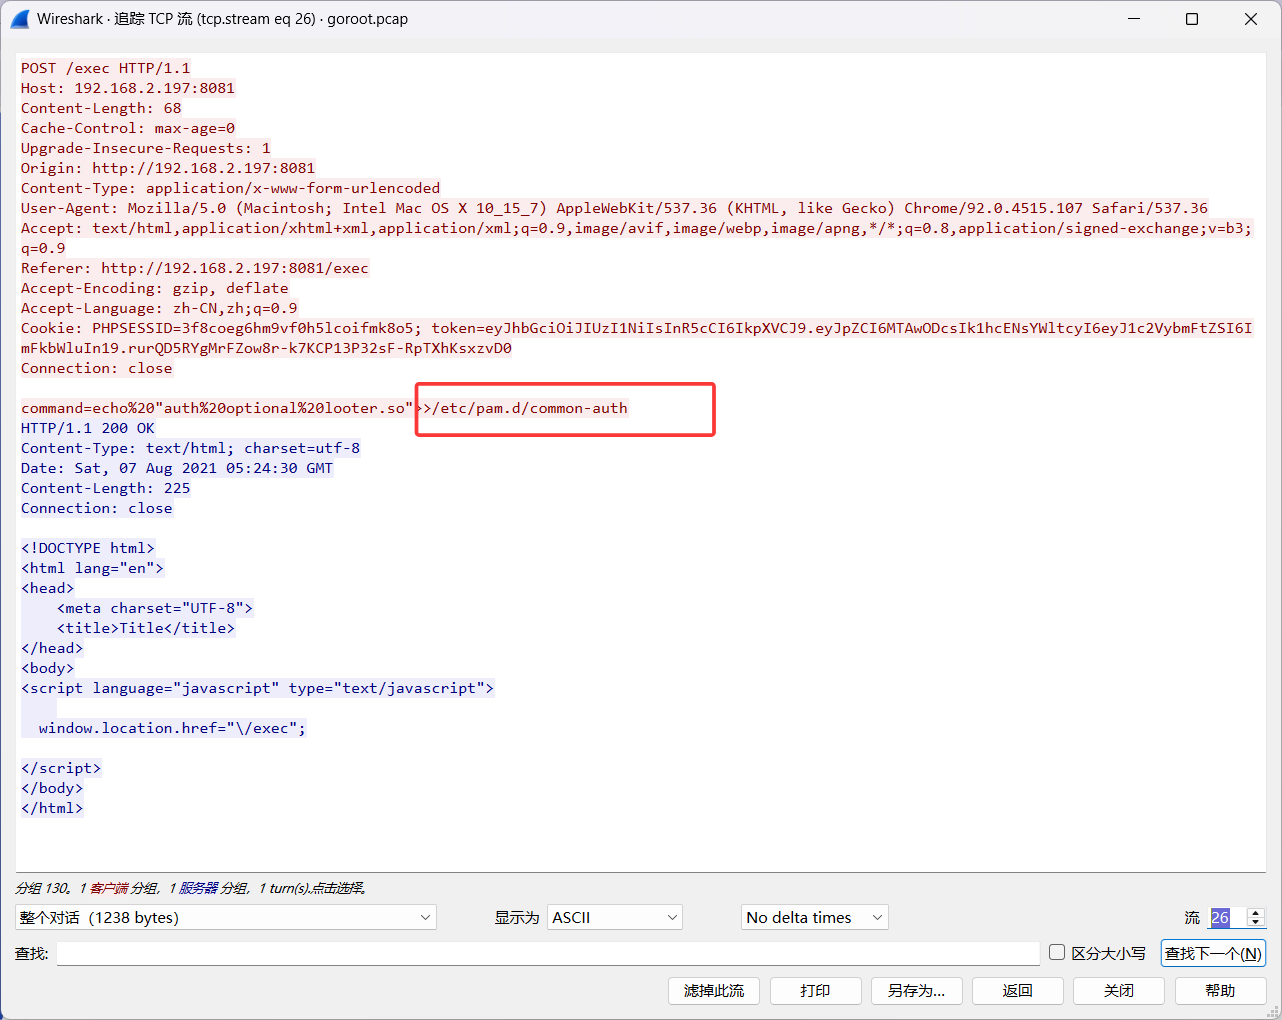The height and width of the screenshot is (1020, 1282).
Task: Click the stream number field showing 26
Action: click(1227, 917)
